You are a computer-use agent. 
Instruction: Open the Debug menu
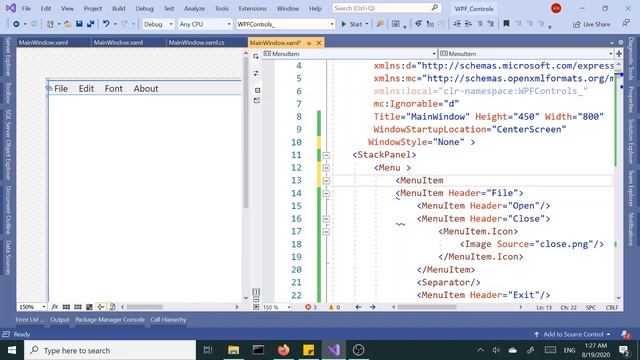[144, 8]
